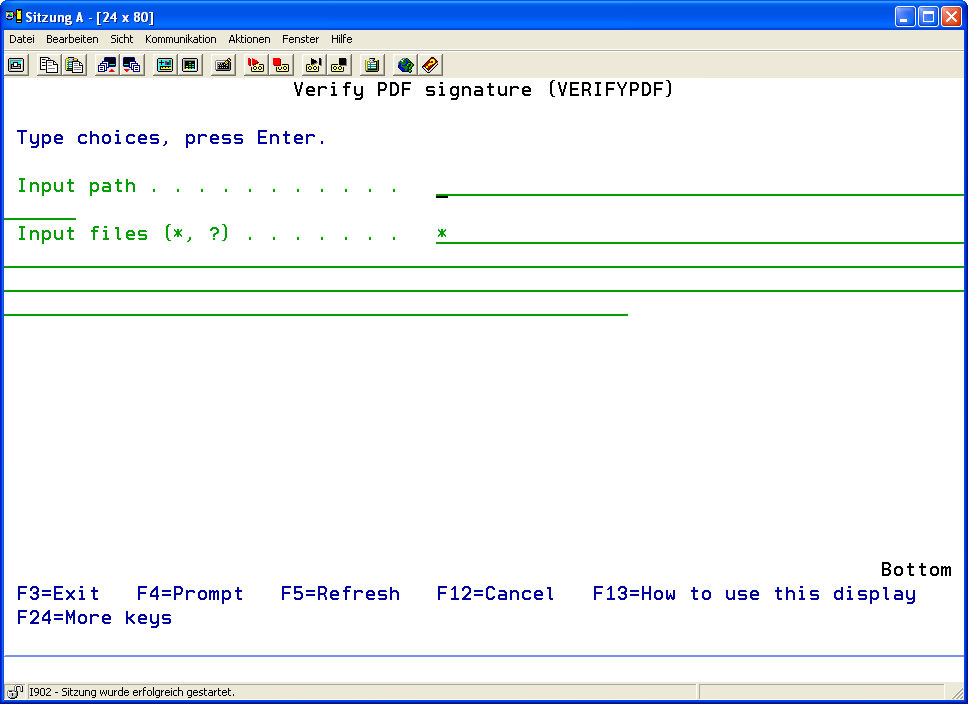Start macro recording from the toolbar
The width and height of the screenshot is (968, 704).
[x=256, y=65]
